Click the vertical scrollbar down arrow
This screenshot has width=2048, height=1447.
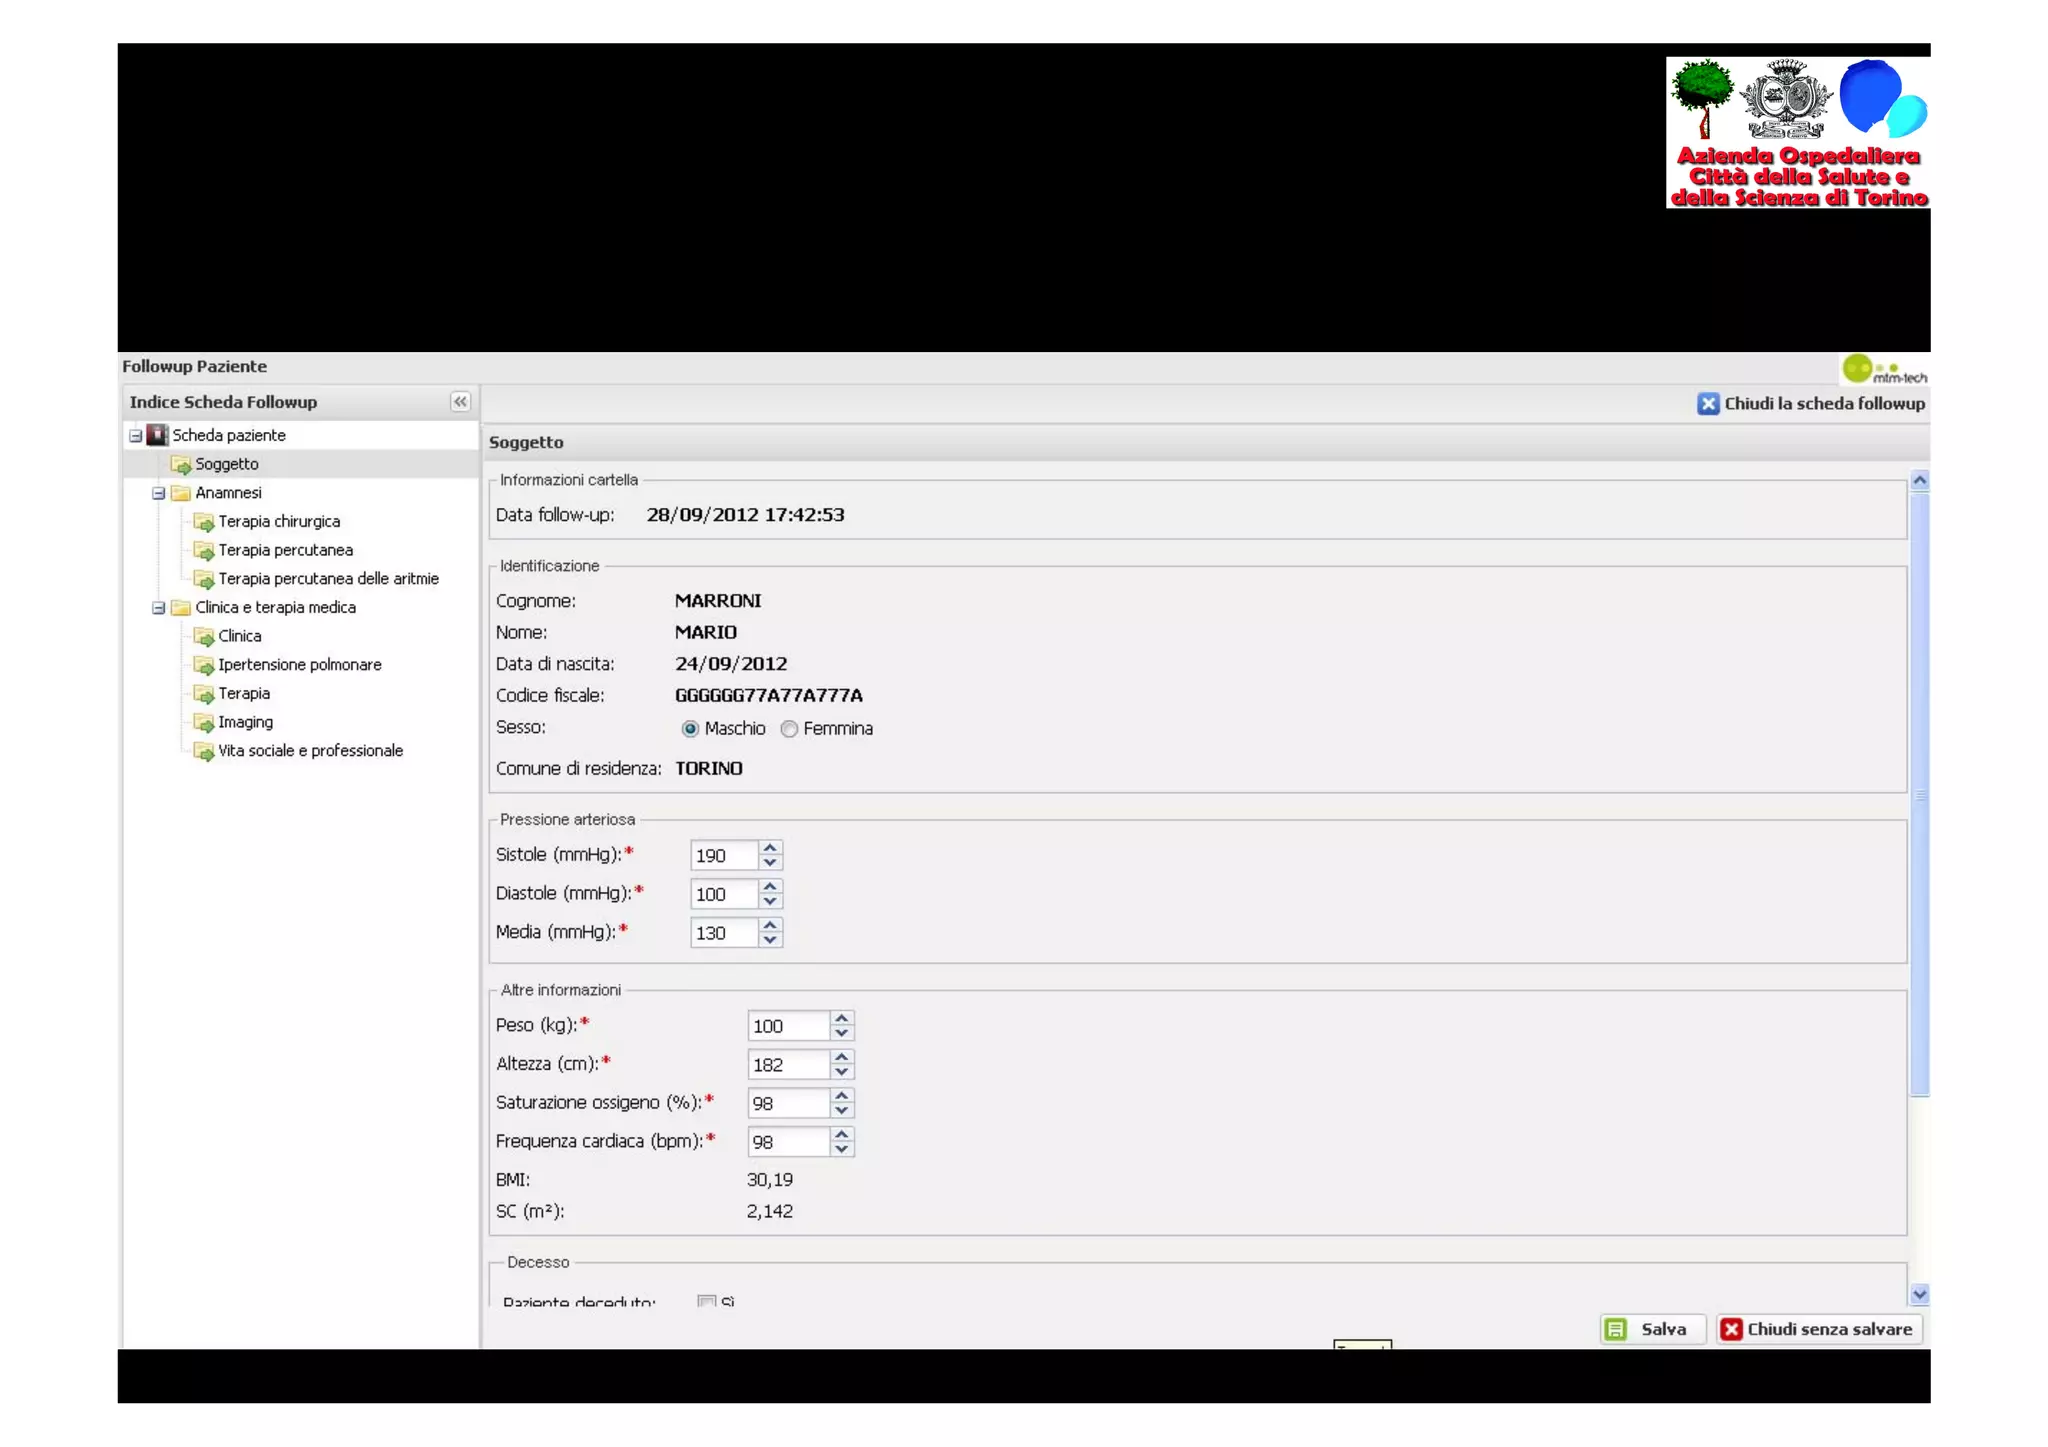tap(1919, 1294)
